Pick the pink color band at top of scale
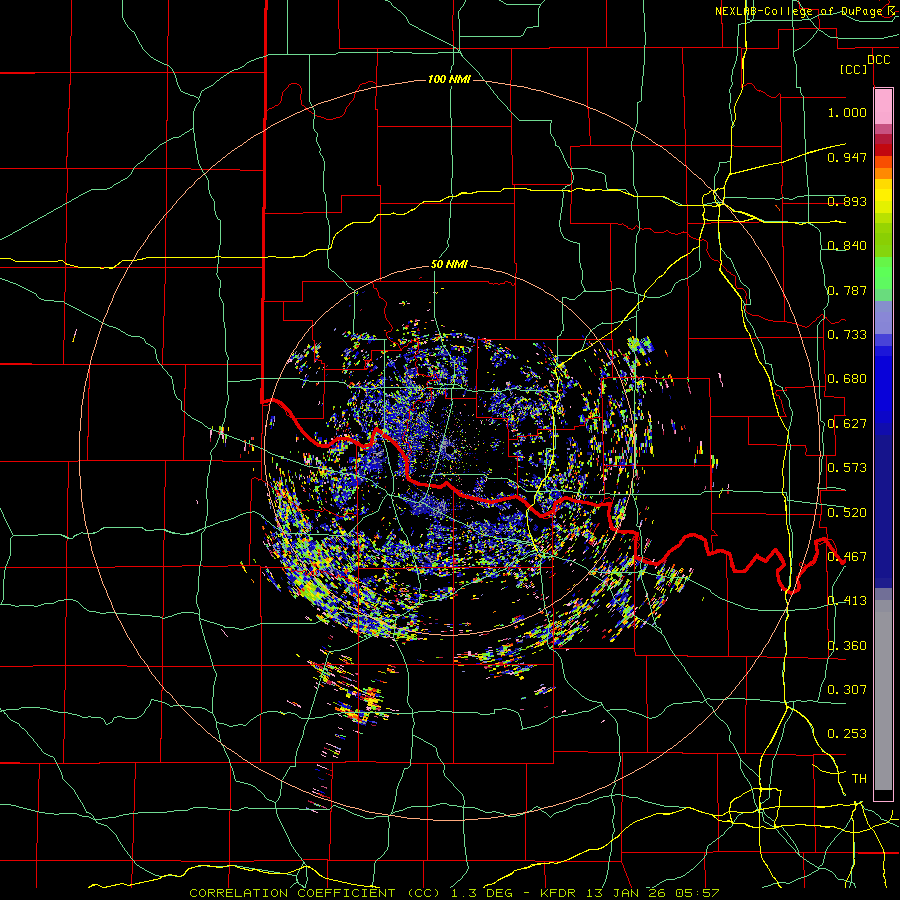Screen dimensions: 900x900 click(883, 106)
